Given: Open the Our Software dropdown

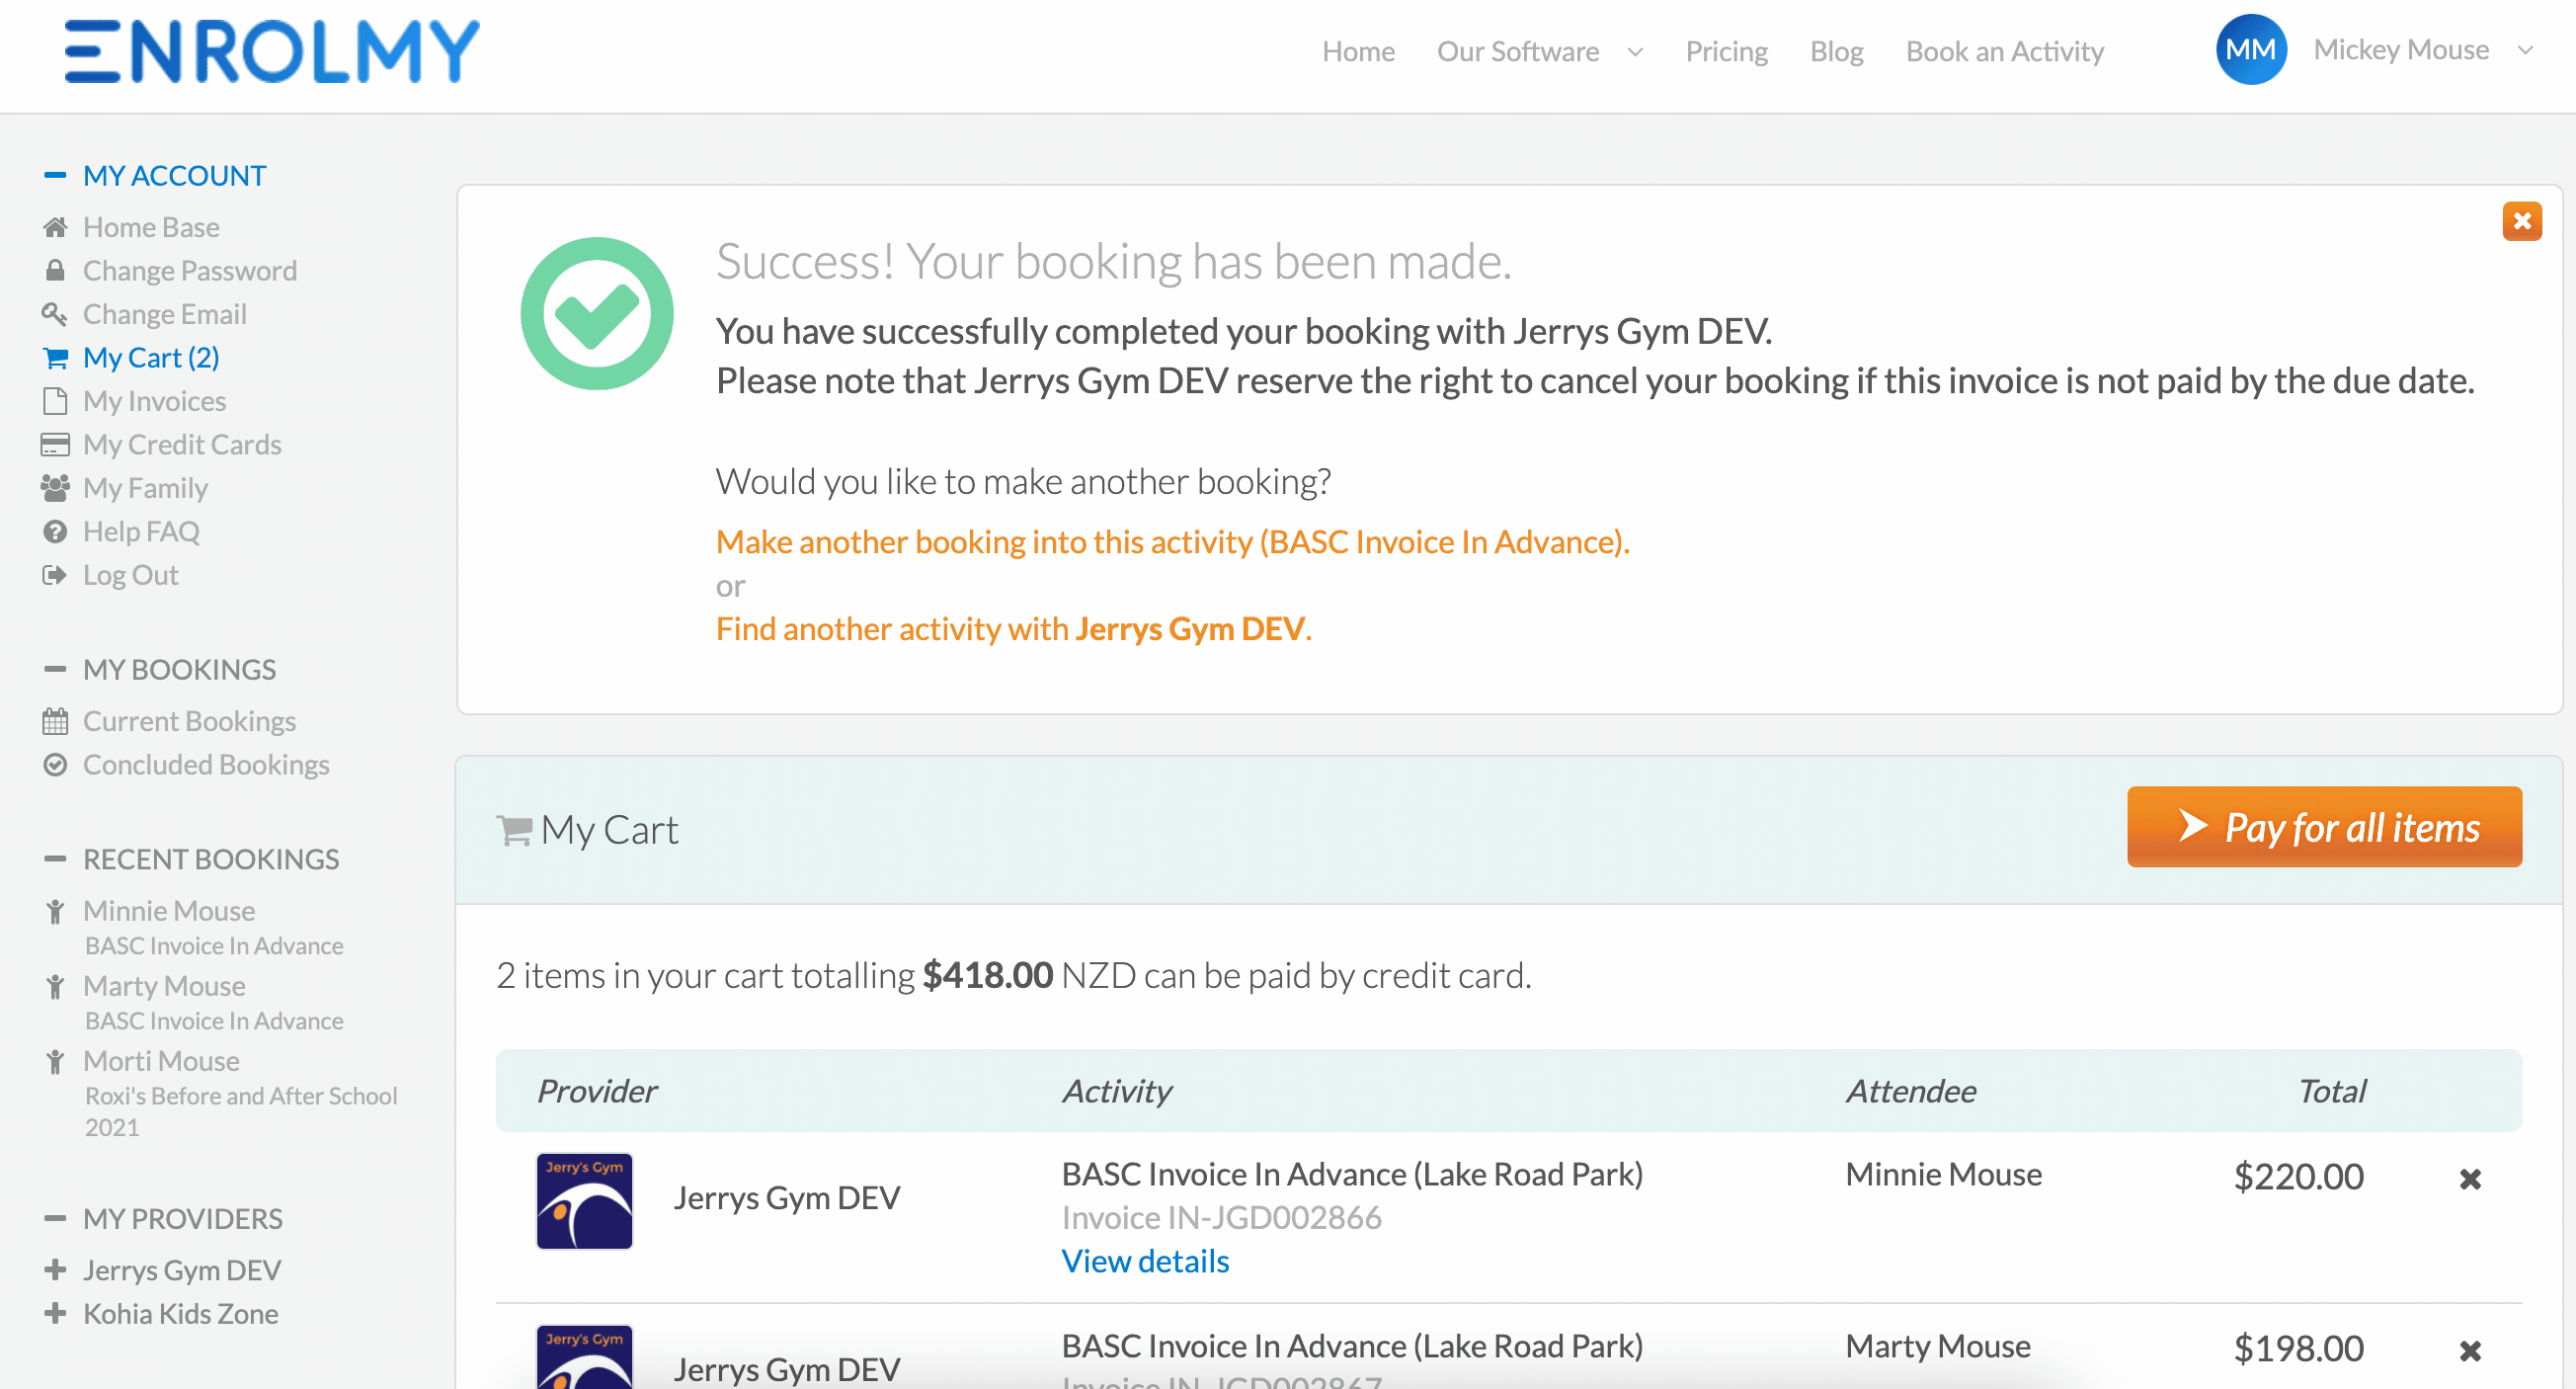Looking at the screenshot, I should [x=1539, y=51].
